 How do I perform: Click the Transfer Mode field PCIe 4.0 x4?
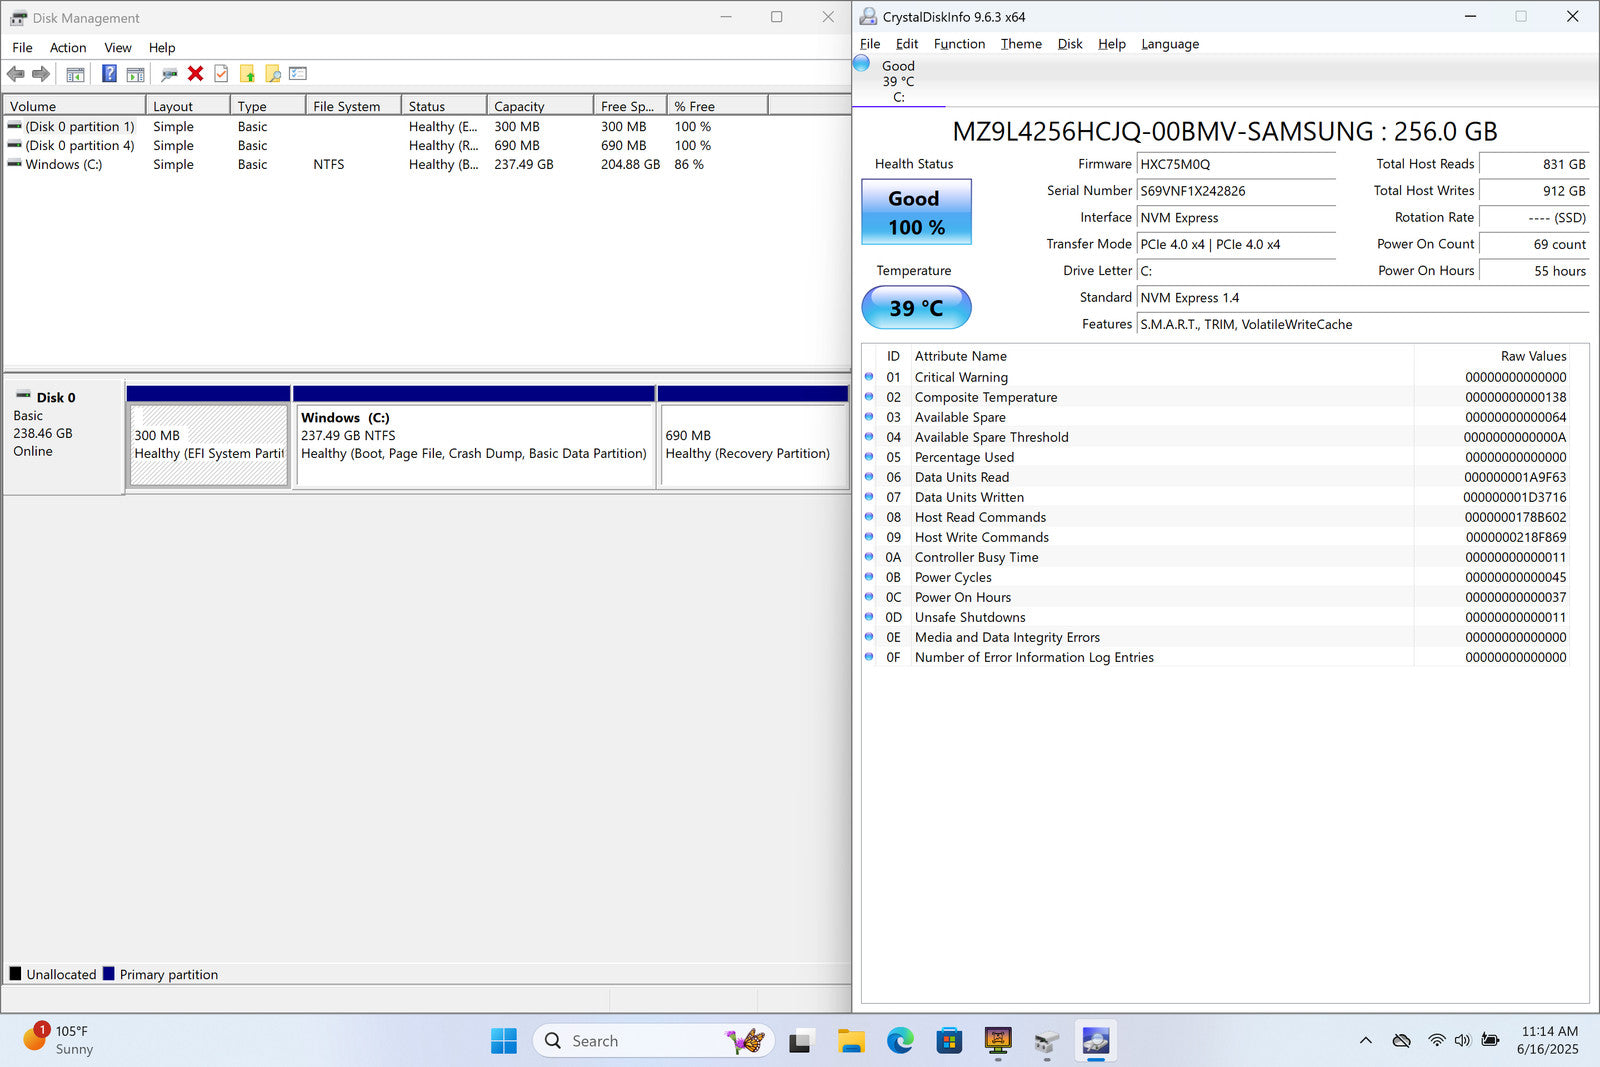1236,244
